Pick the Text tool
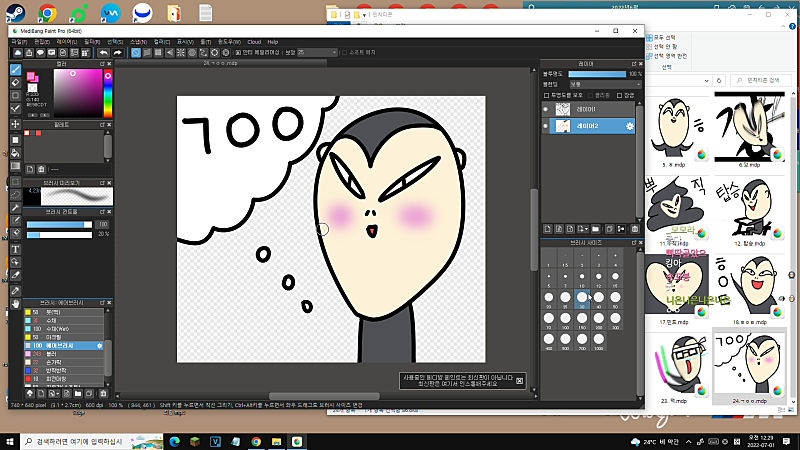Viewport: 800px width, 450px height. click(x=15, y=248)
